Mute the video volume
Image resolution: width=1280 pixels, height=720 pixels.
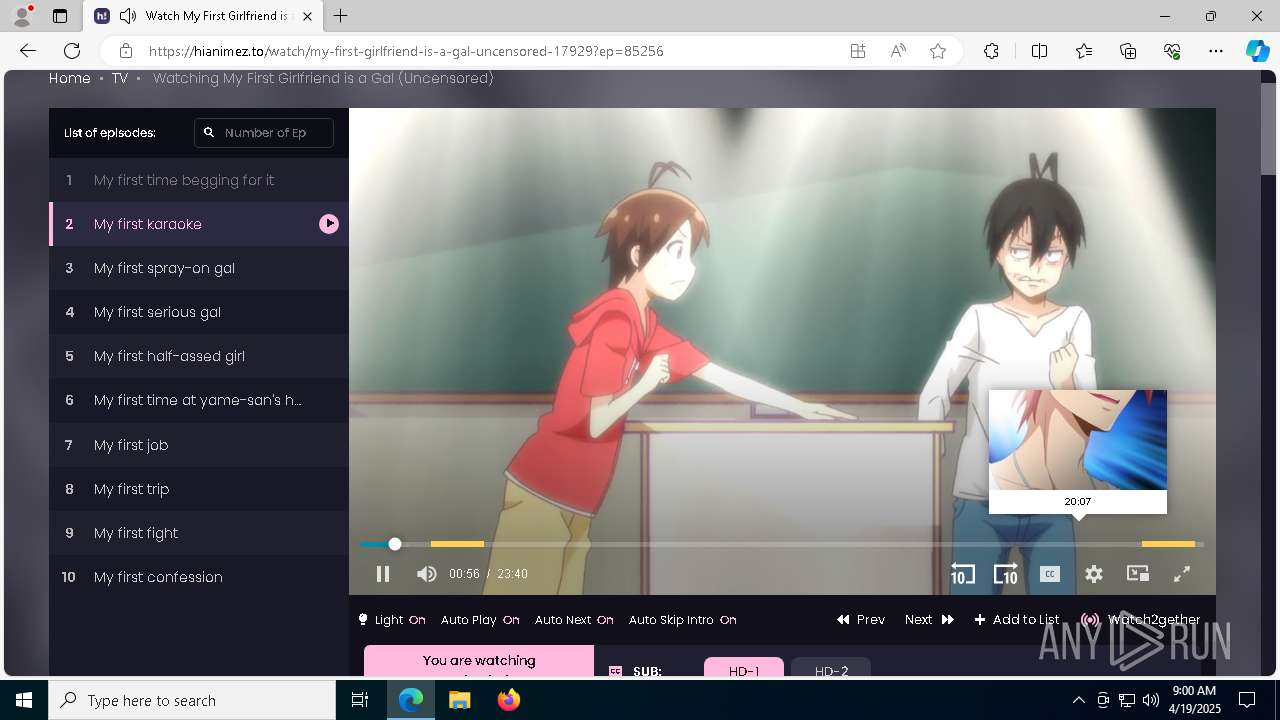[x=427, y=574]
